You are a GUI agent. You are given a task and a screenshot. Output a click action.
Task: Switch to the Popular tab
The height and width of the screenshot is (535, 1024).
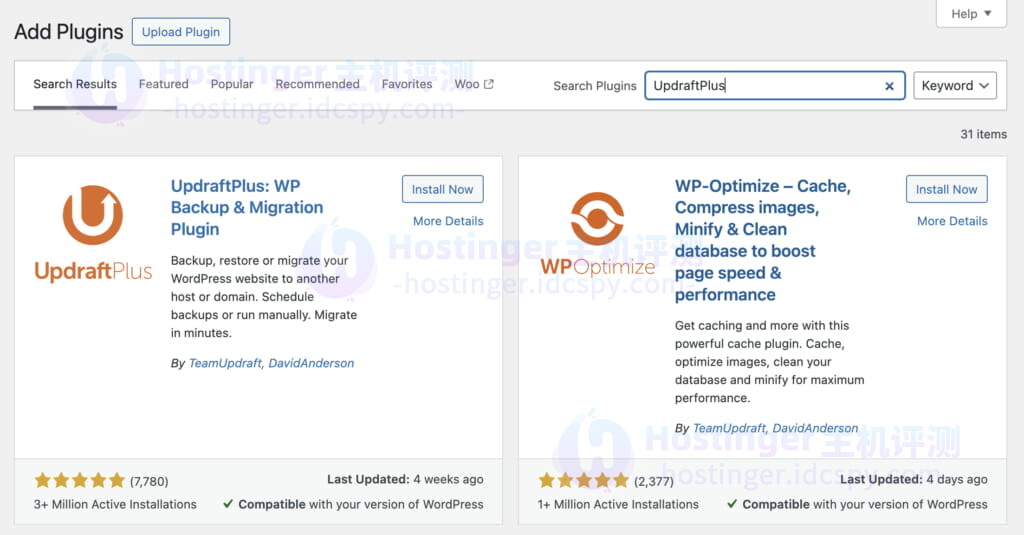(232, 85)
